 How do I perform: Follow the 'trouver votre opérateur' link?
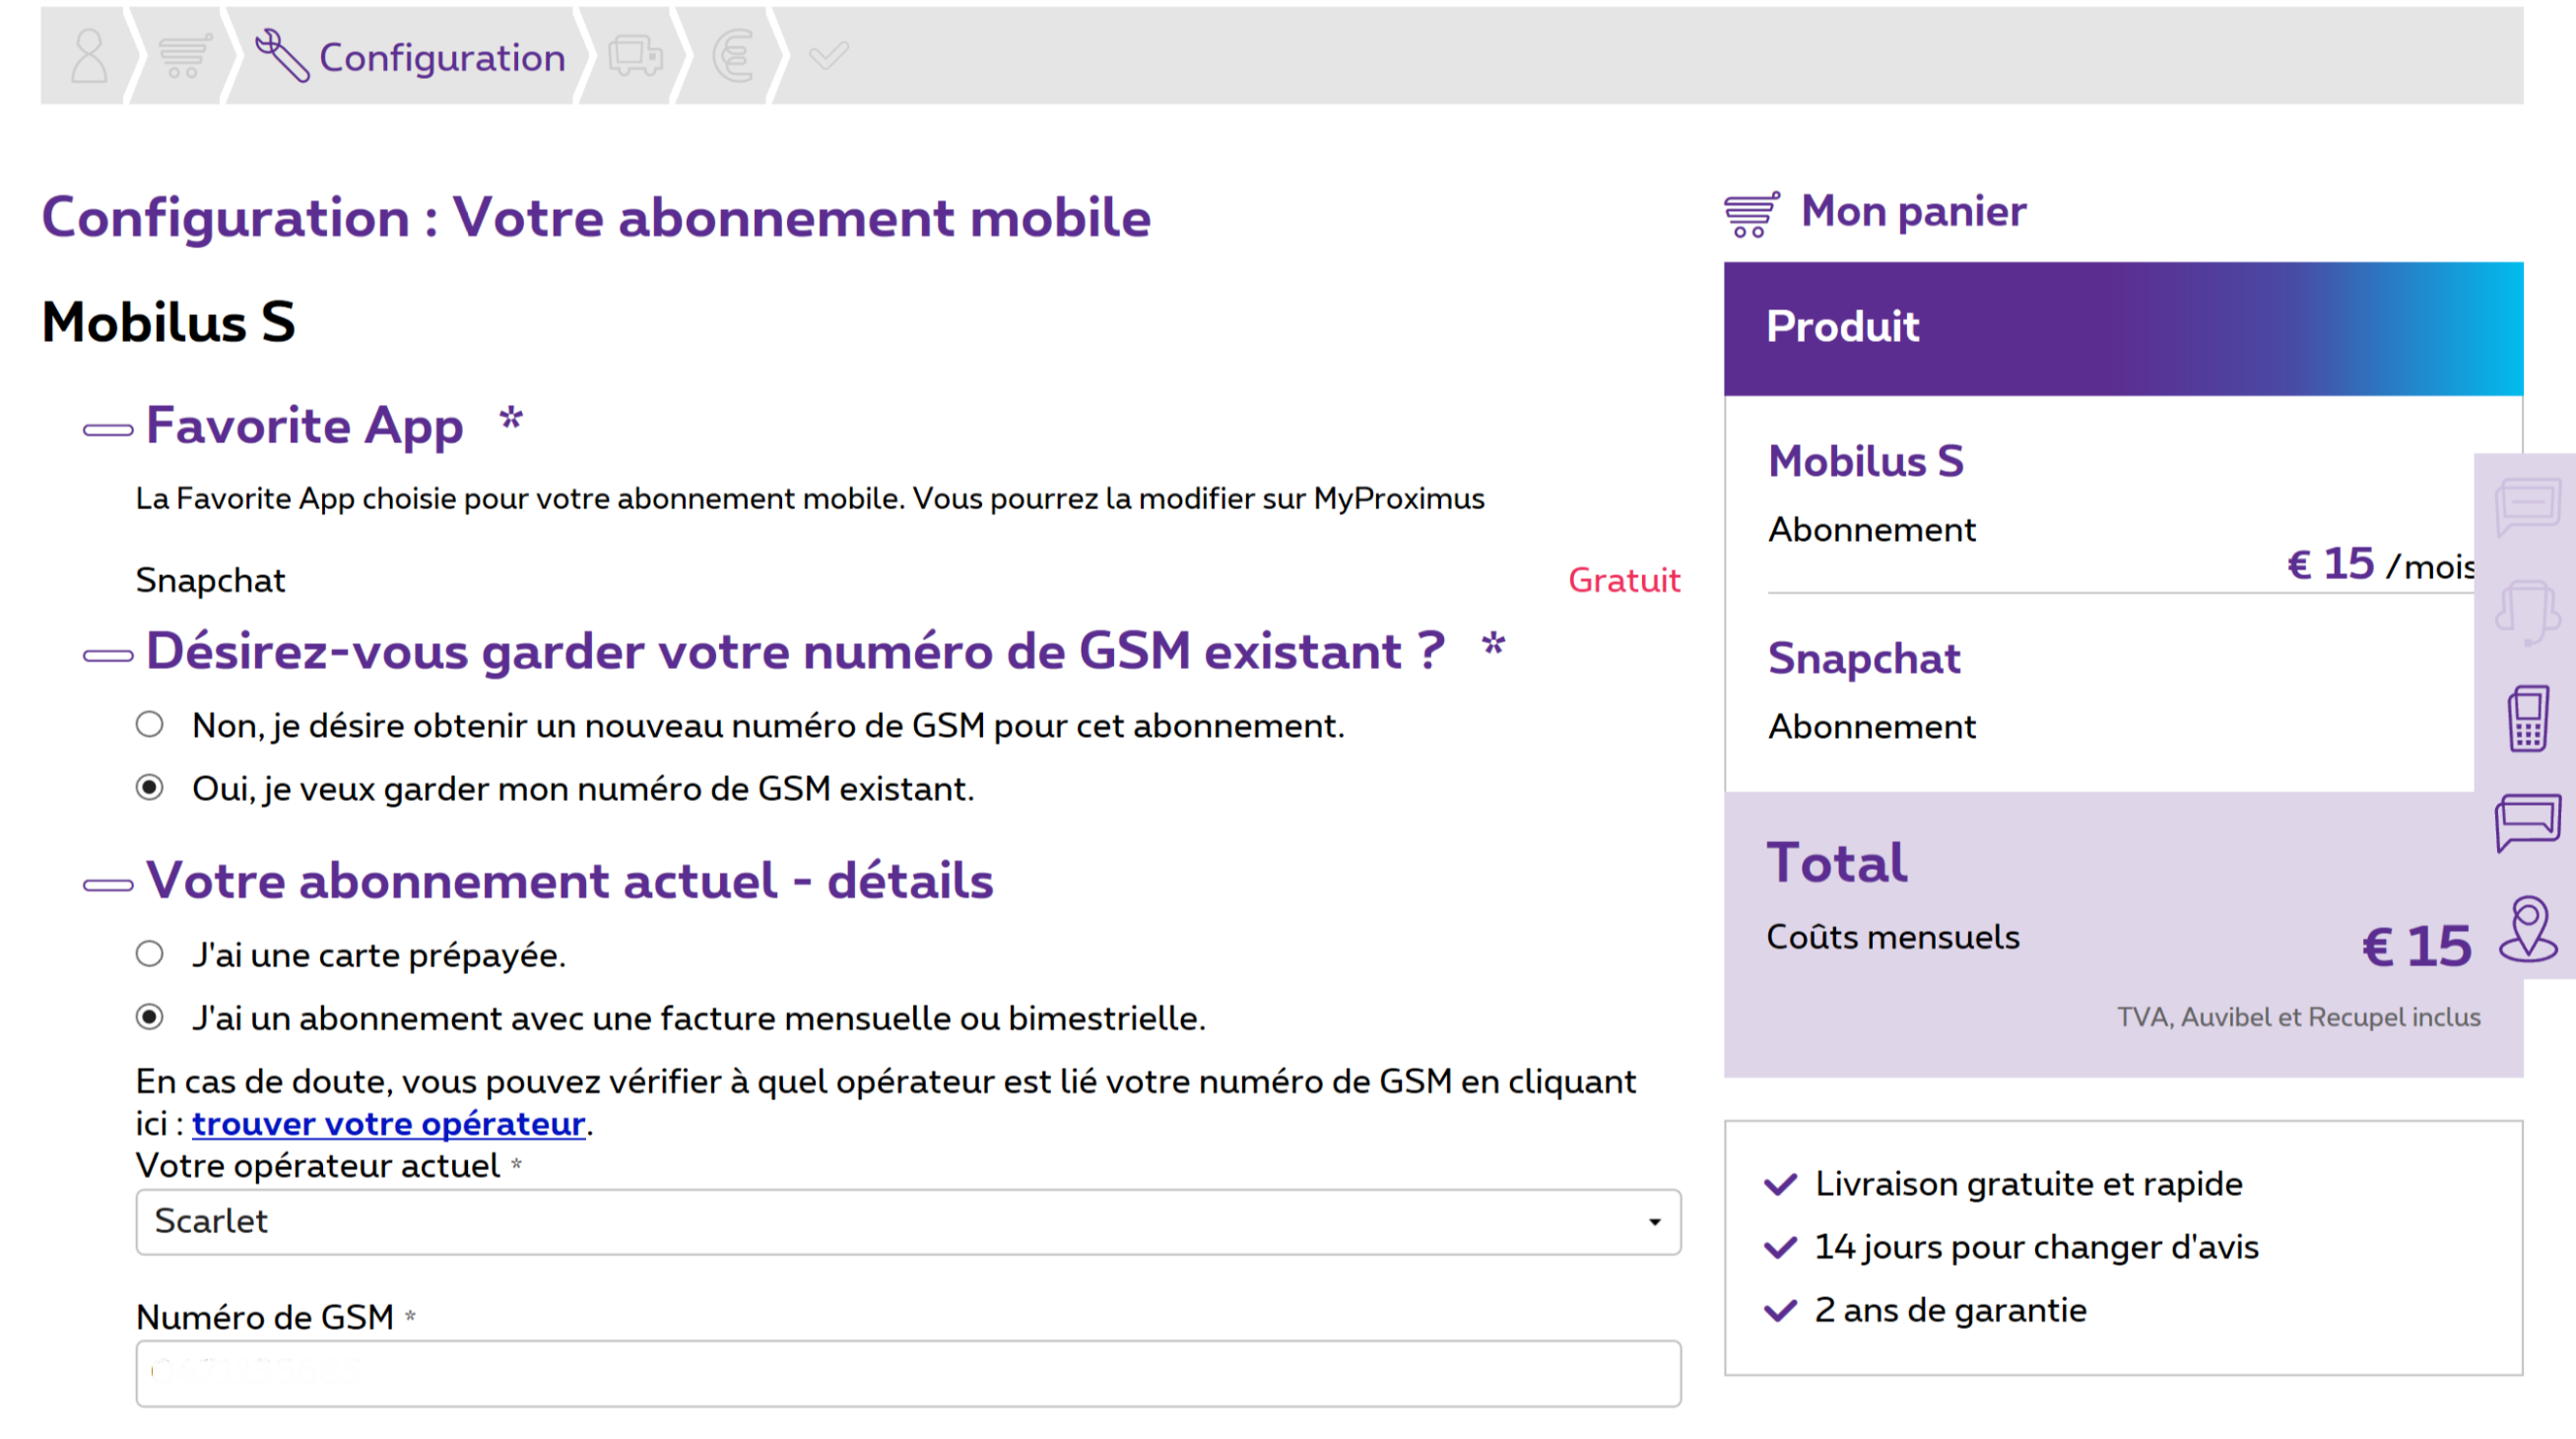(388, 1124)
